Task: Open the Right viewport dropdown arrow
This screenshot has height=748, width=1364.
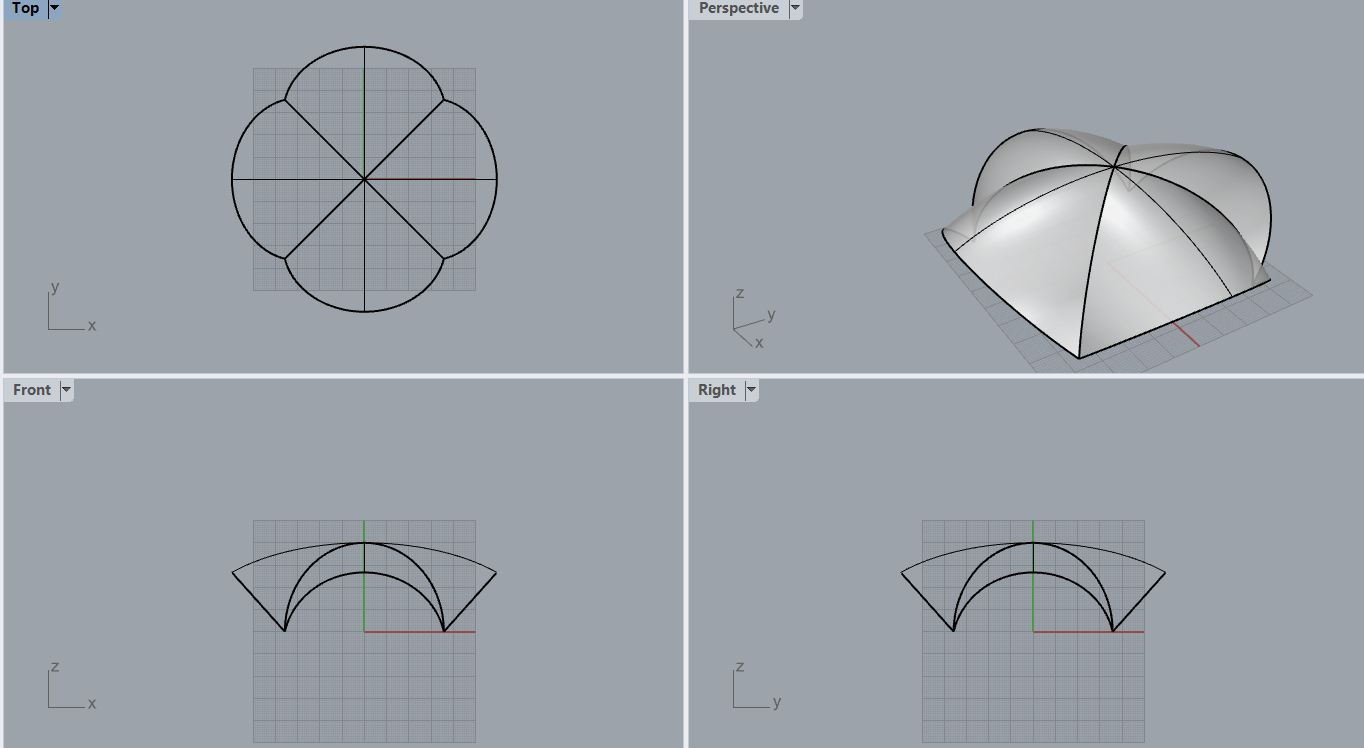Action: coord(751,390)
